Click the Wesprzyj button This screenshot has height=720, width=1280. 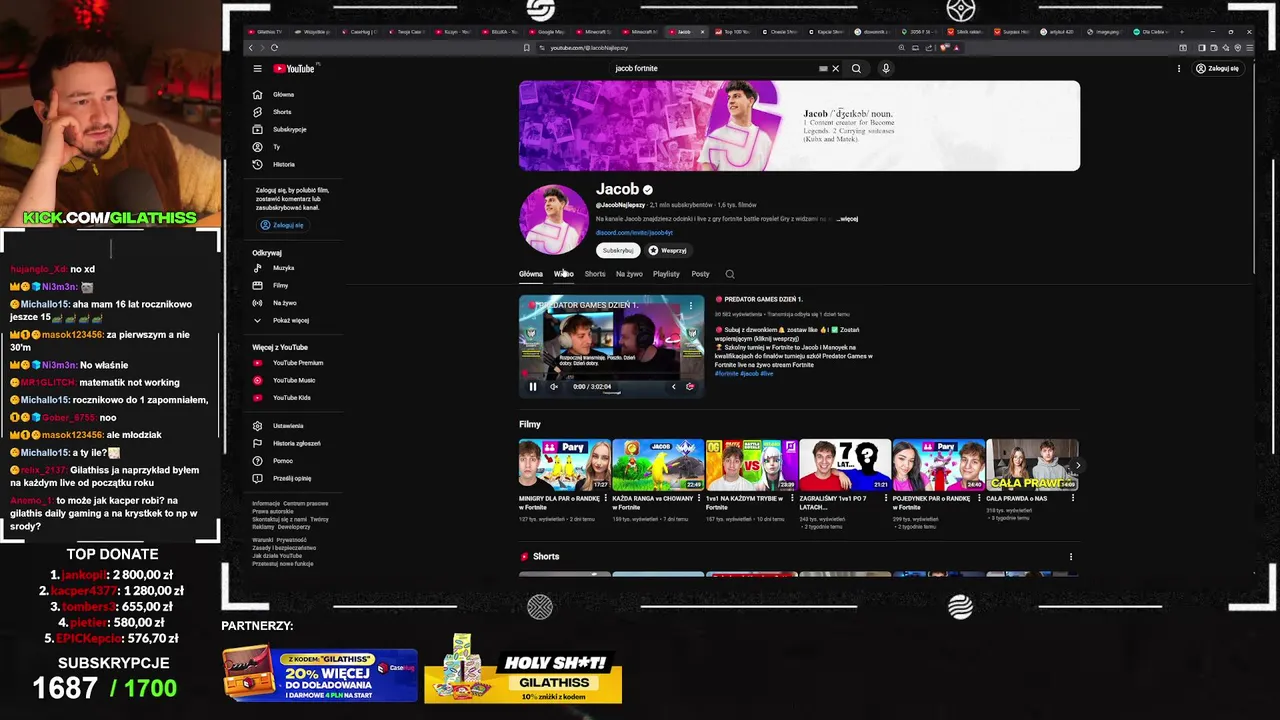click(x=668, y=251)
